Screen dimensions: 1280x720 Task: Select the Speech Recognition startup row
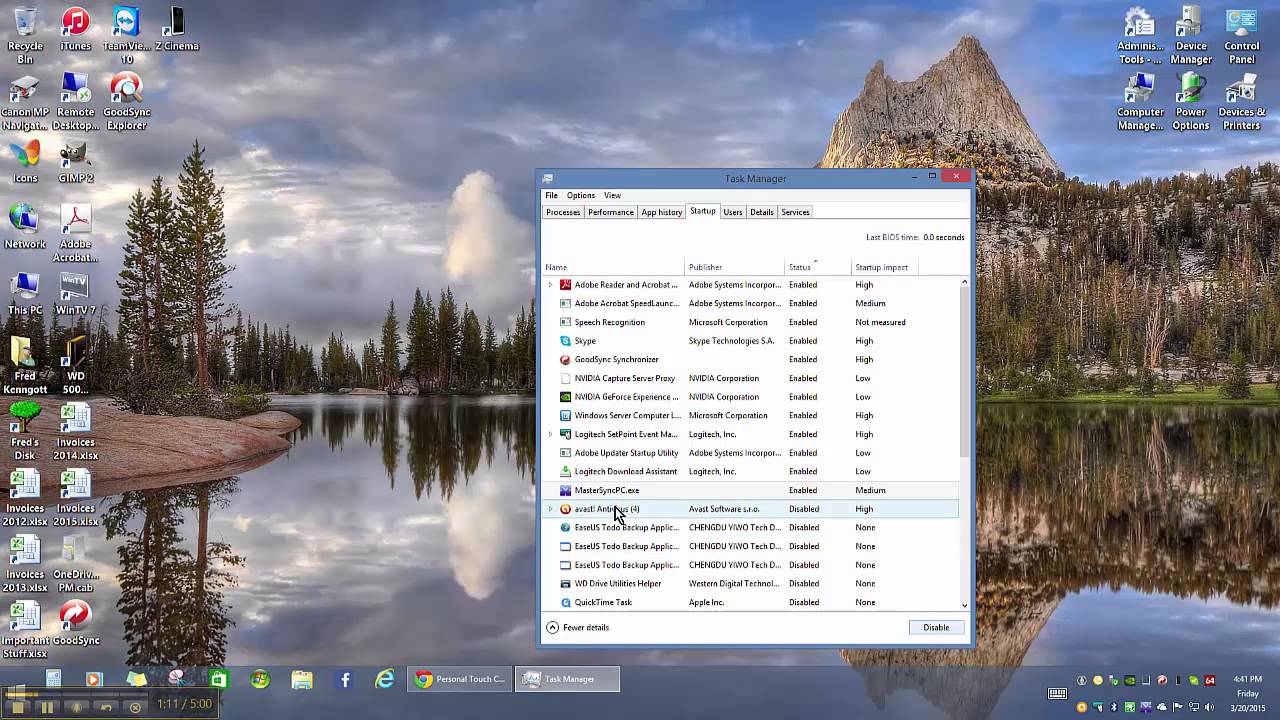[x=751, y=323]
